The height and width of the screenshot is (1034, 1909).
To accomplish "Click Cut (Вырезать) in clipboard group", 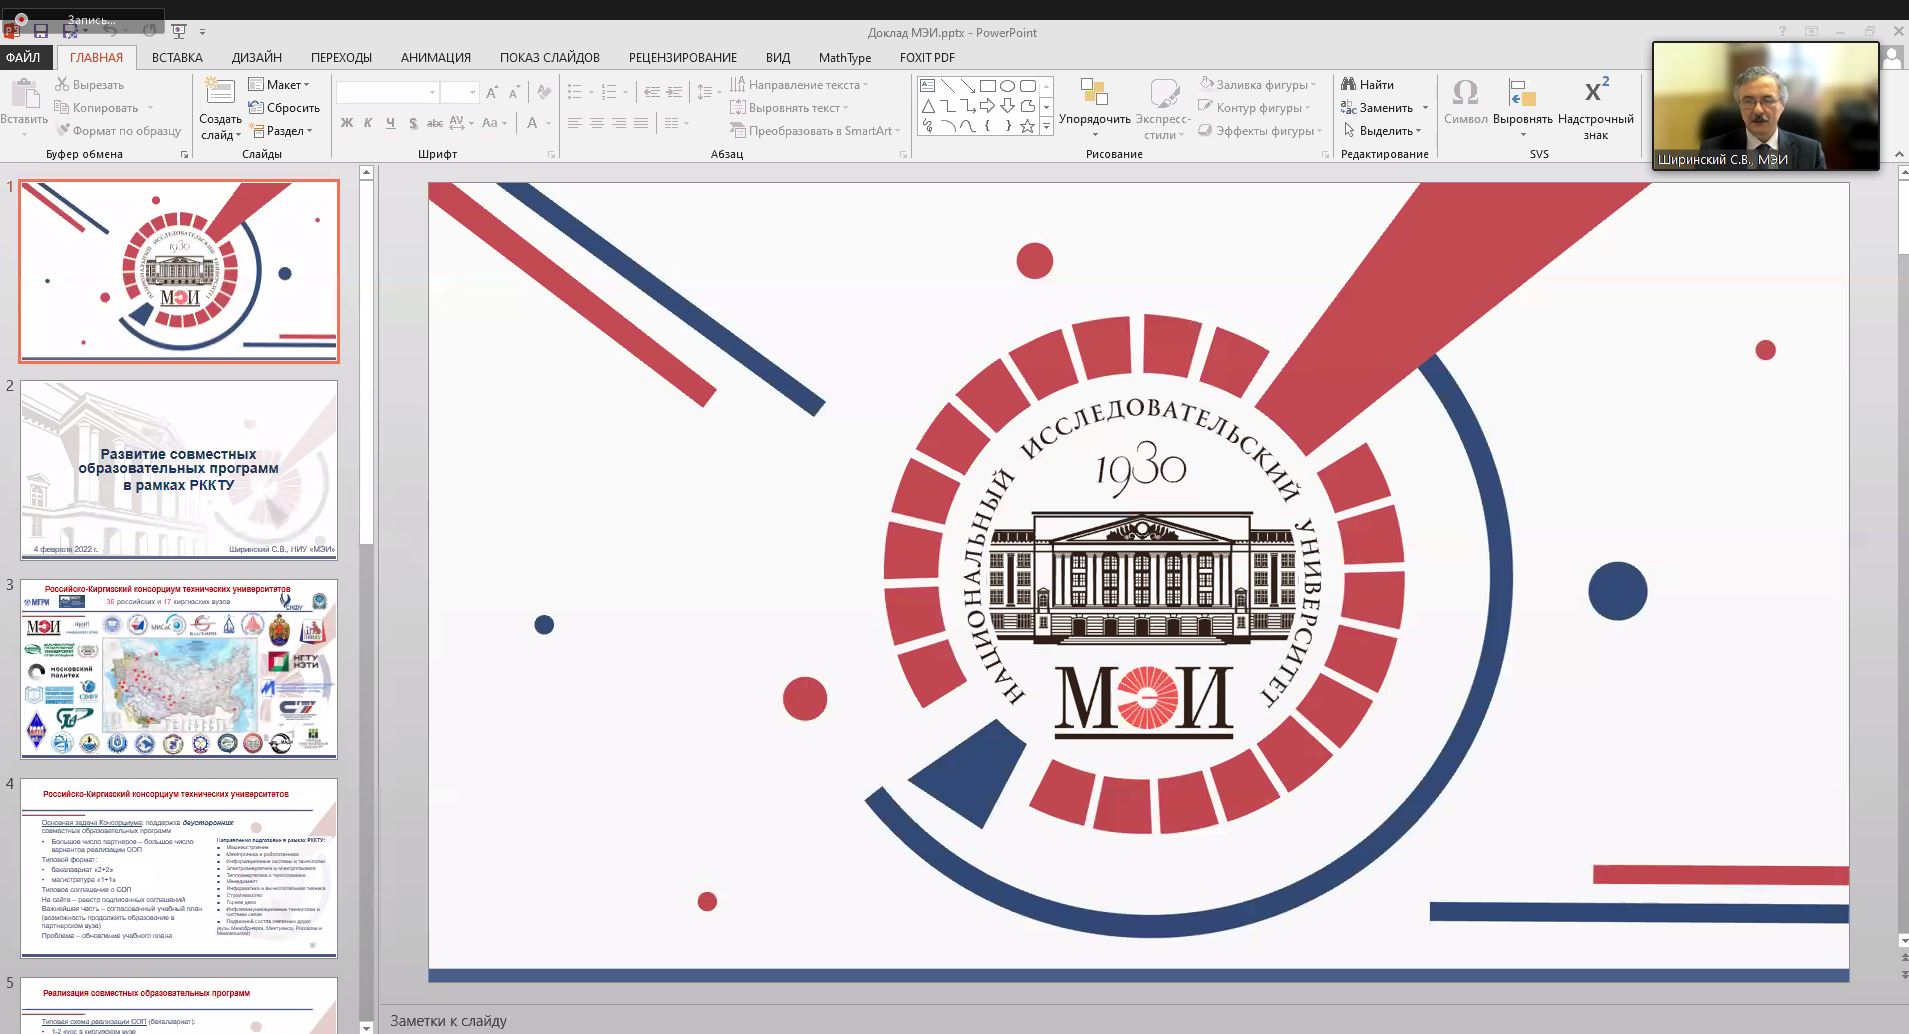I will [x=90, y=85].
